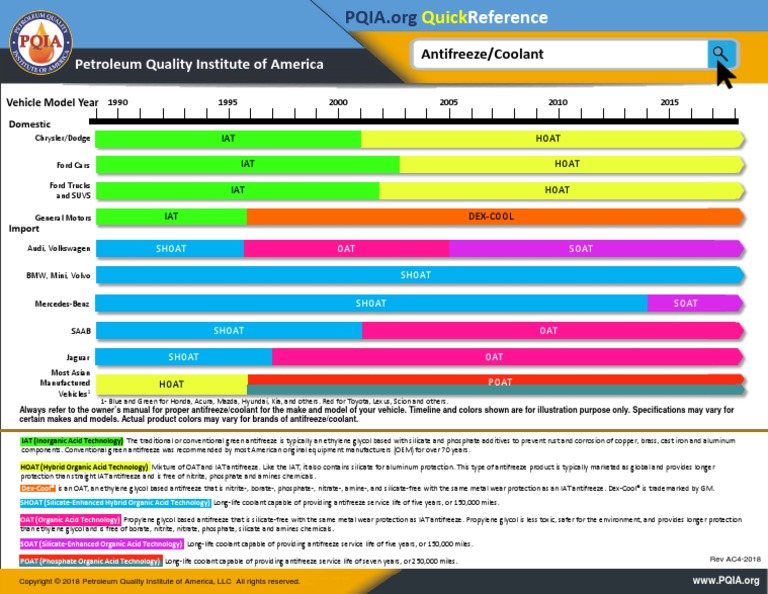The width and height of the screenshot is (768, 594).
Task: Click the yellow HOAT bar for Ford Cars
Action: click(x=572, y=165)
